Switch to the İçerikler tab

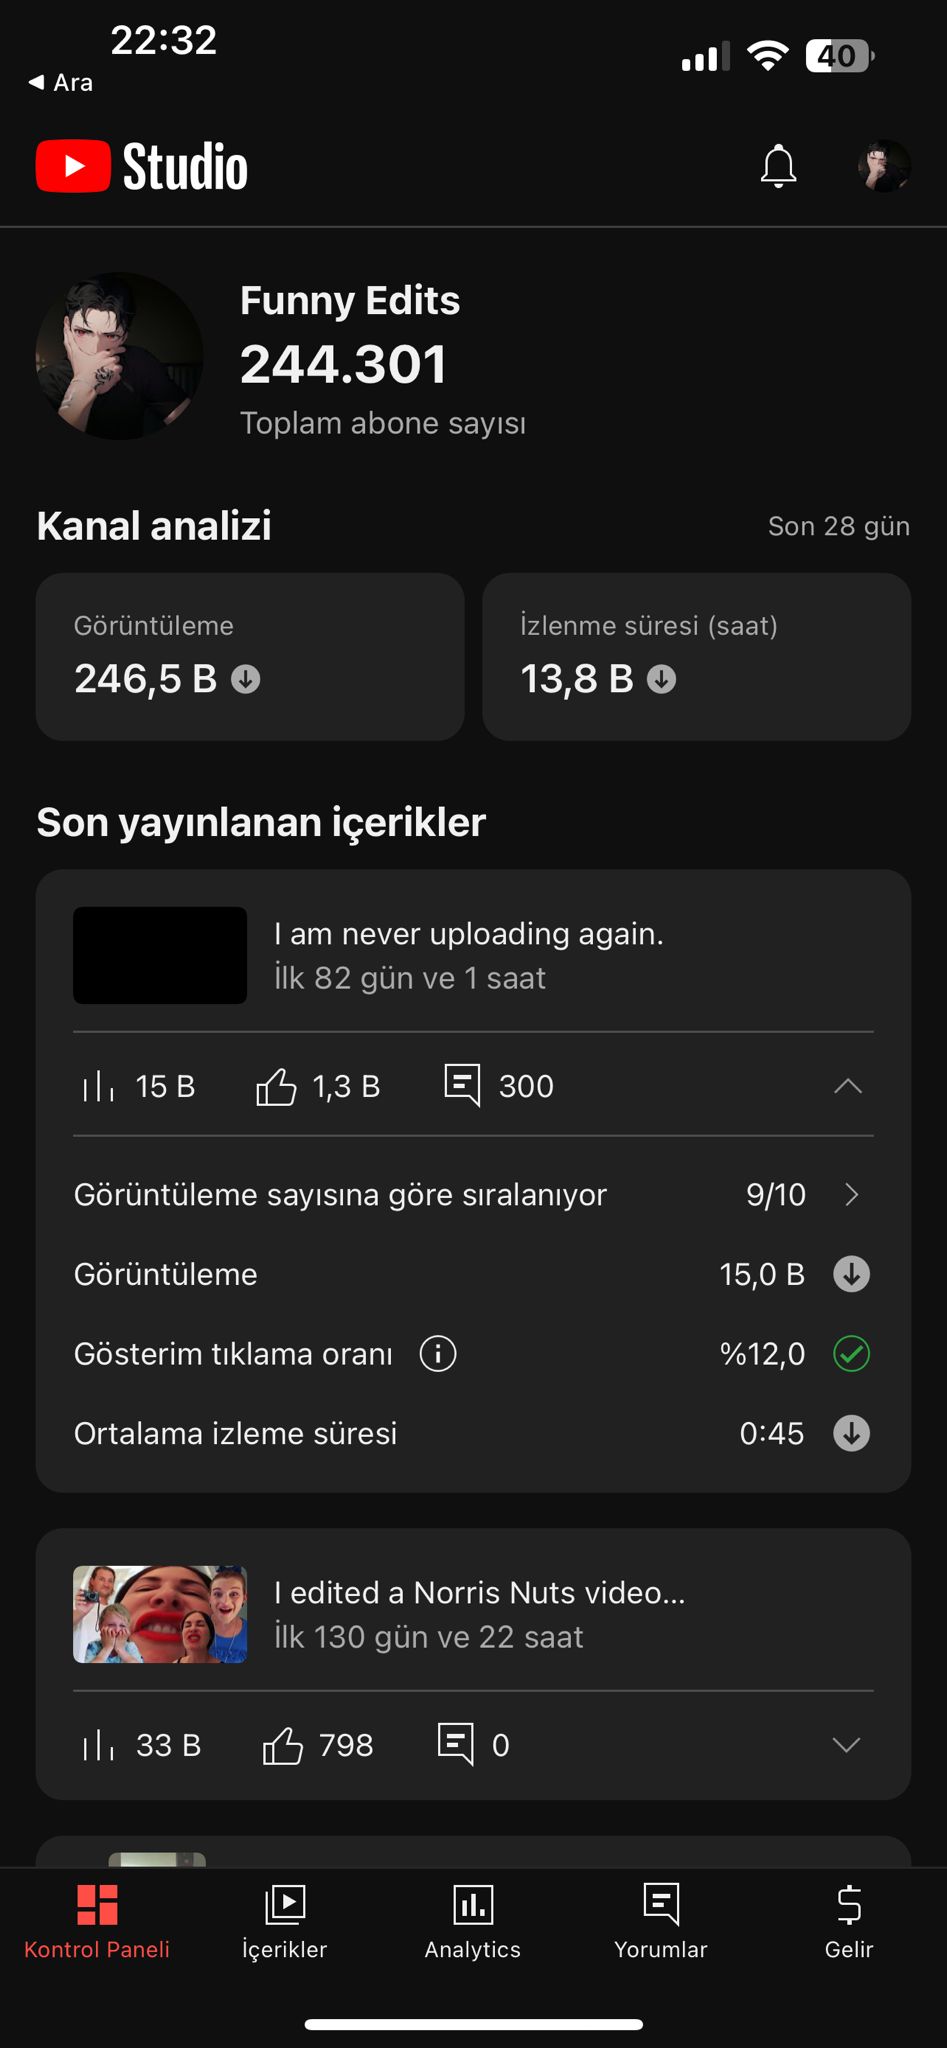(x=284, y=1922)
